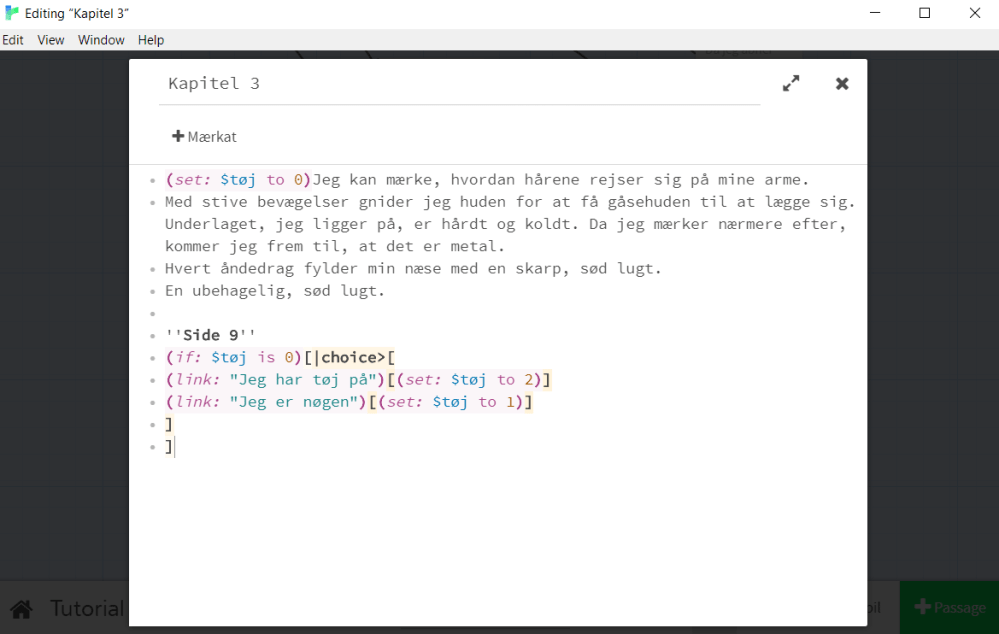Close the Kapitel 3 passage editor
The height and width of the screenshot is (634, 999).
click(842, 84)
